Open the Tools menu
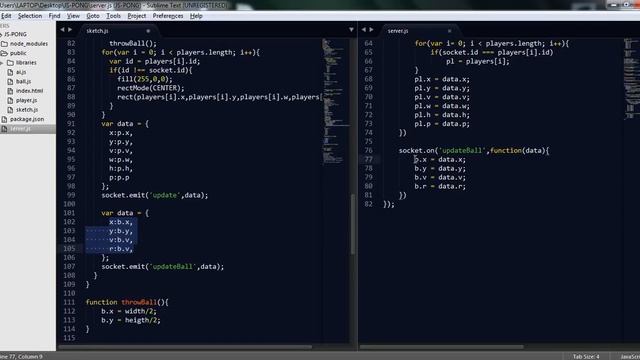 click(x=113, y=16)
